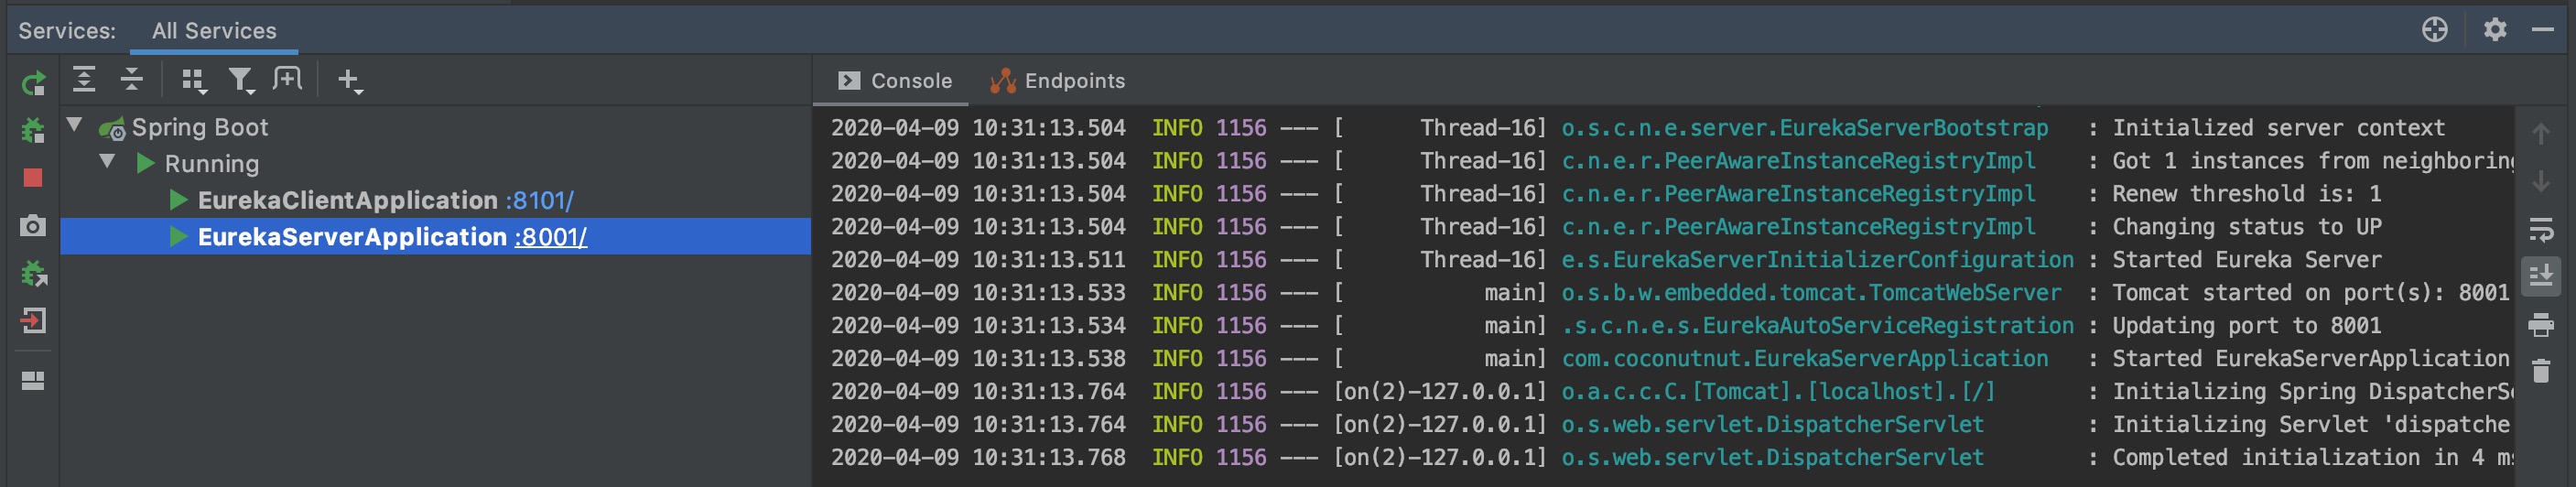Rerun in debug mode using bug icon
This screenshot has width=2576, height=487.
pos(33,131)
